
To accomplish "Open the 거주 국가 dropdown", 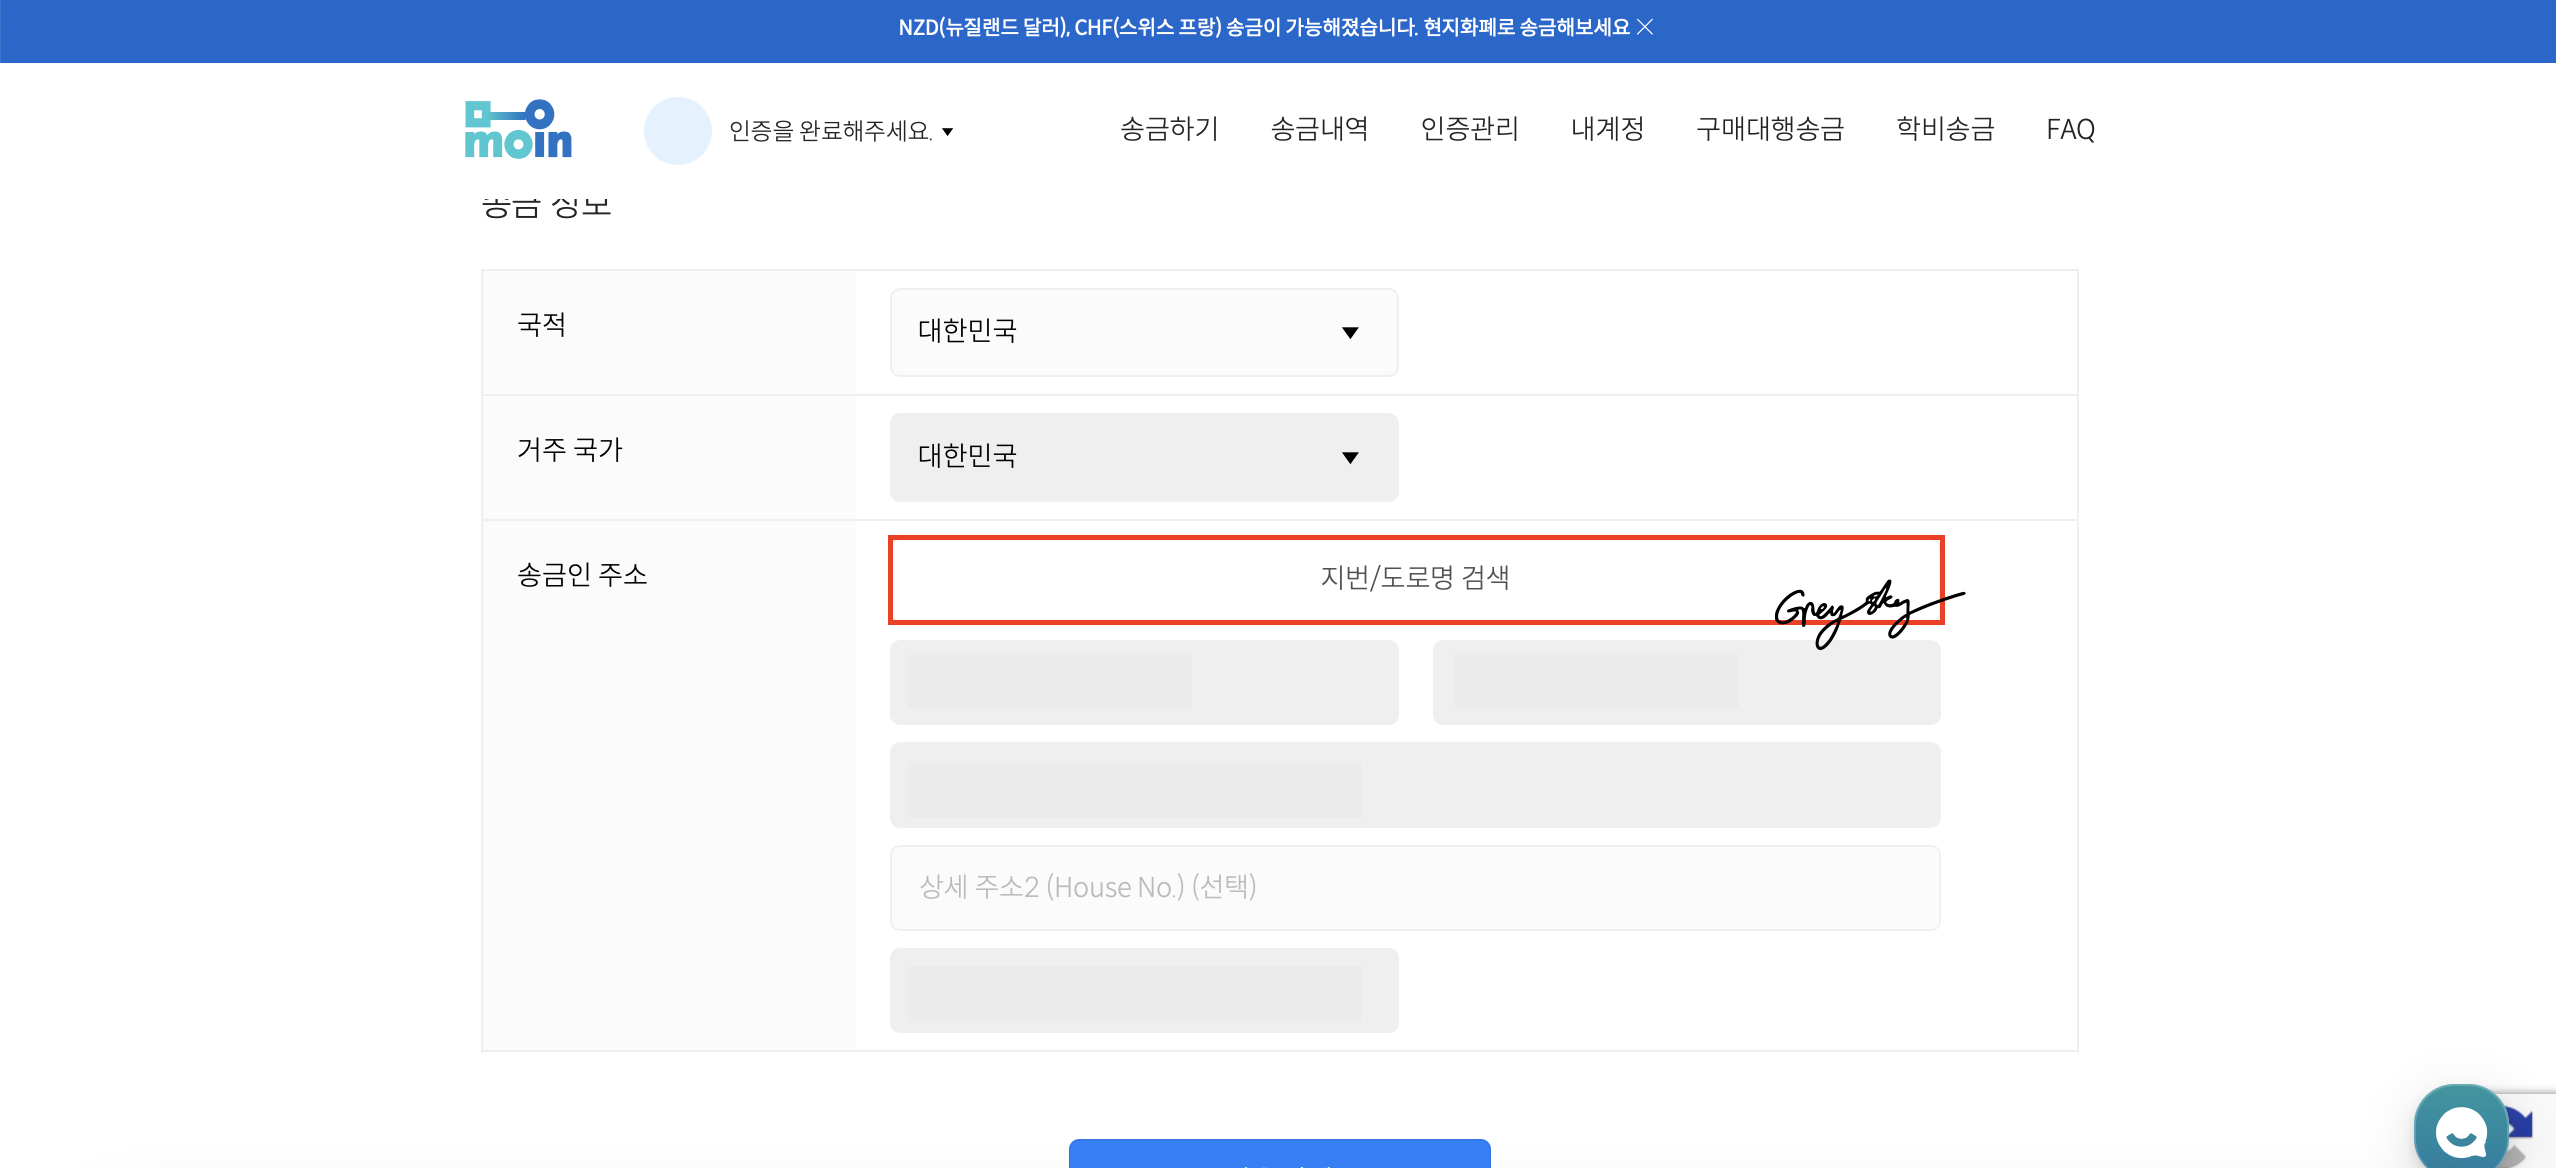I will (1143, 457).
